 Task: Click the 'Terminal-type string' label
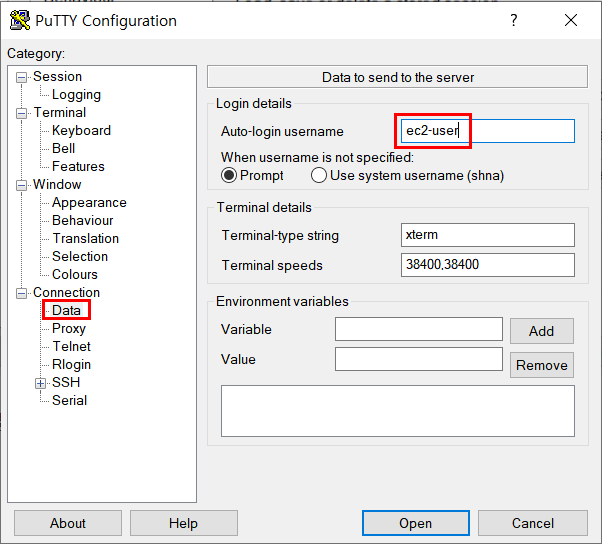click(x=280, y=235)
